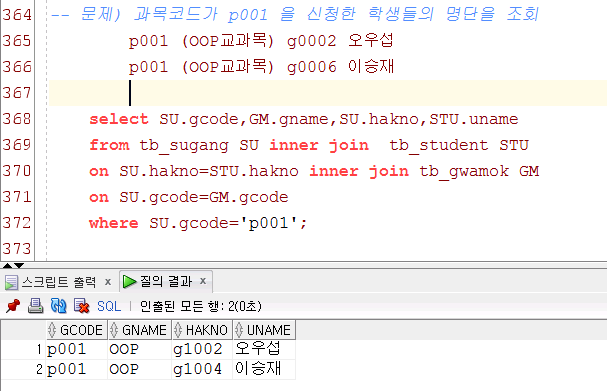The width and height of the screenshot is (607, 391).
Task: Delete row using red X icon
Action: click(x=81, y=306)
